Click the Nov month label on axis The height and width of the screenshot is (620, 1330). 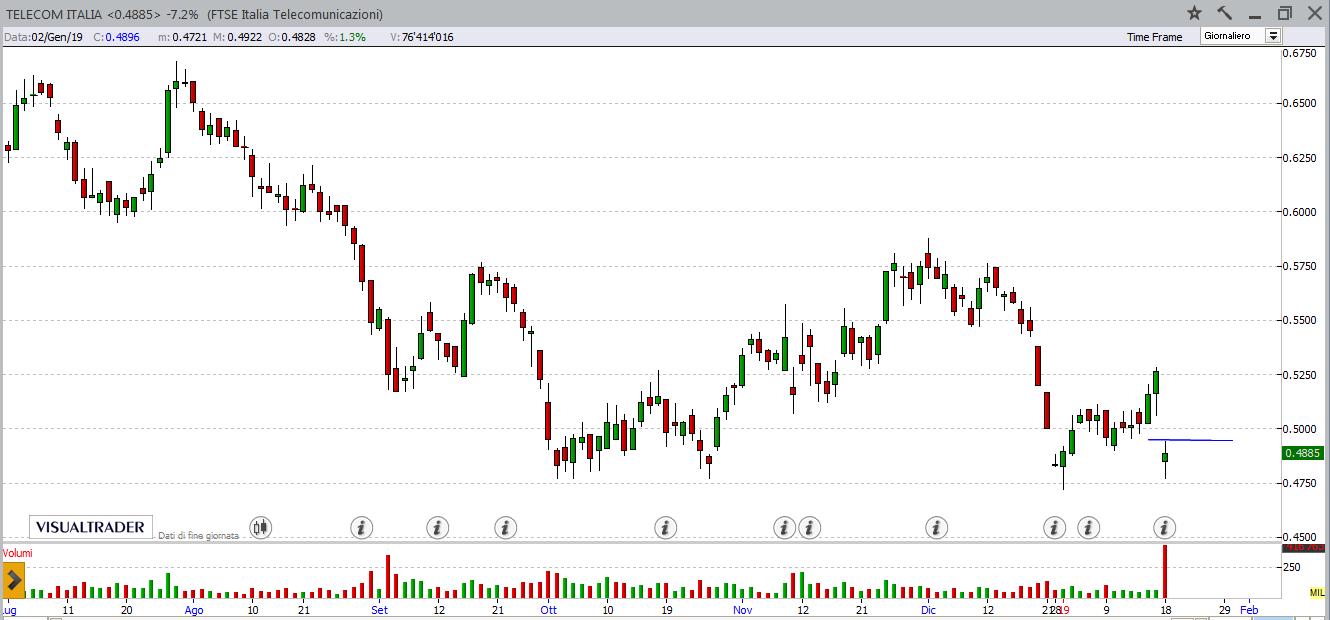742,609
